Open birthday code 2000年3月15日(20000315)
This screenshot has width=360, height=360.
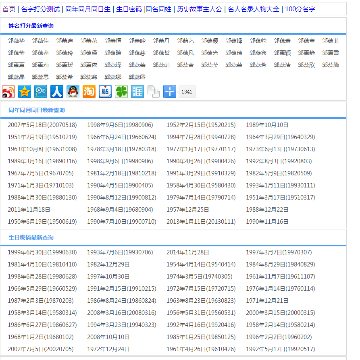280,313
